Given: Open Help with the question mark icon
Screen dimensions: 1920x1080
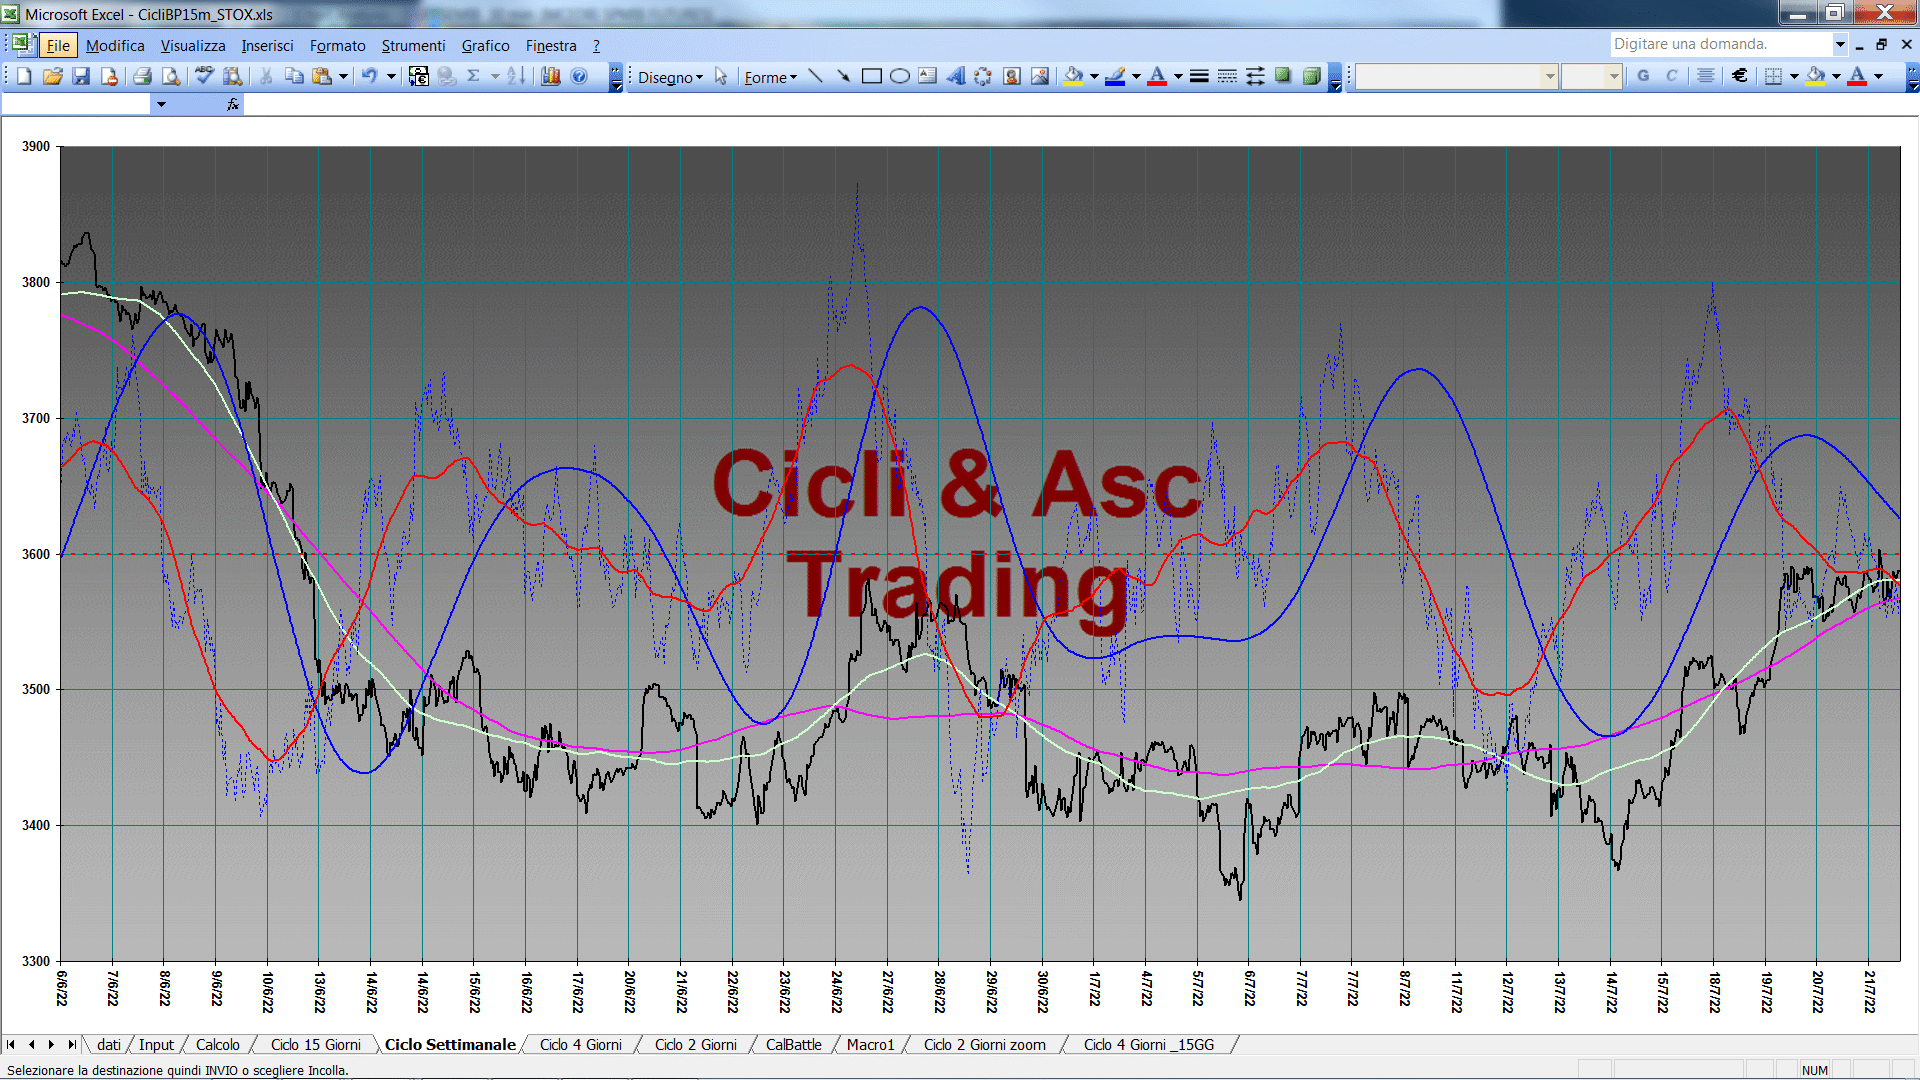Looking at the screenshot, I should 579,76.
